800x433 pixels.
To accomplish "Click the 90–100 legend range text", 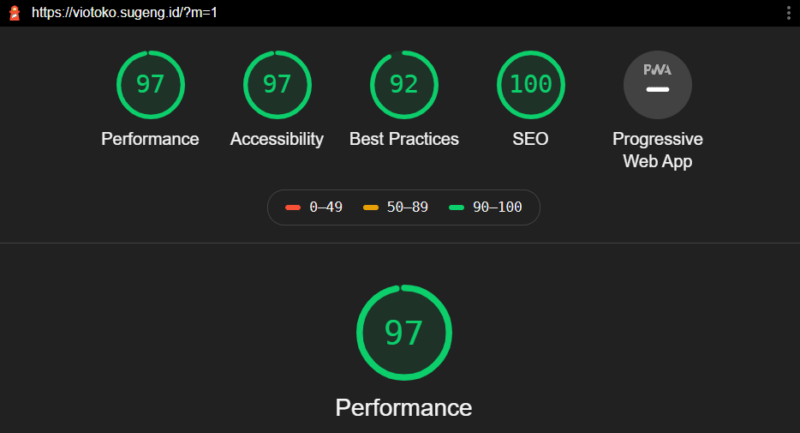I will pyautogui.click(x=497, y=207).
